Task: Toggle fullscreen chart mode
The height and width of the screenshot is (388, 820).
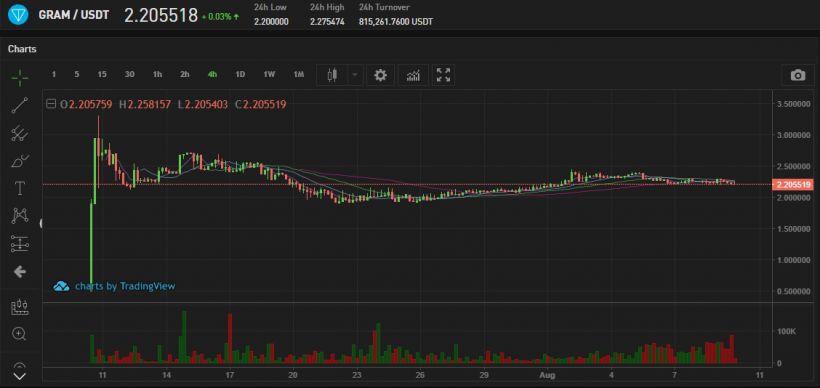Action: 443,75
